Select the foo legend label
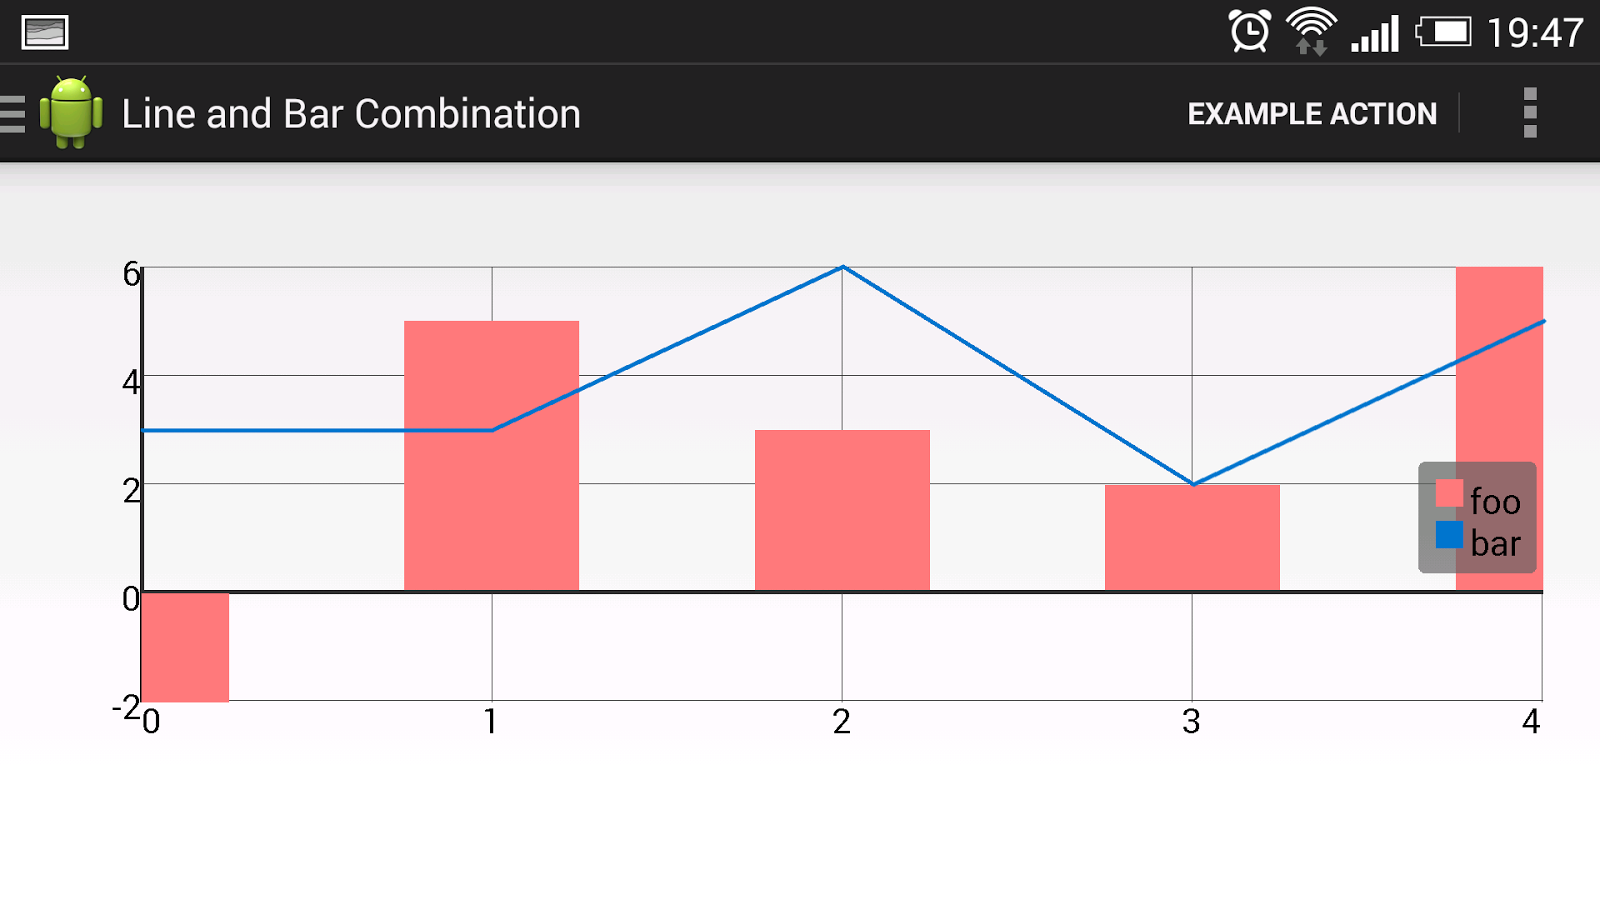 [1495, 501]
